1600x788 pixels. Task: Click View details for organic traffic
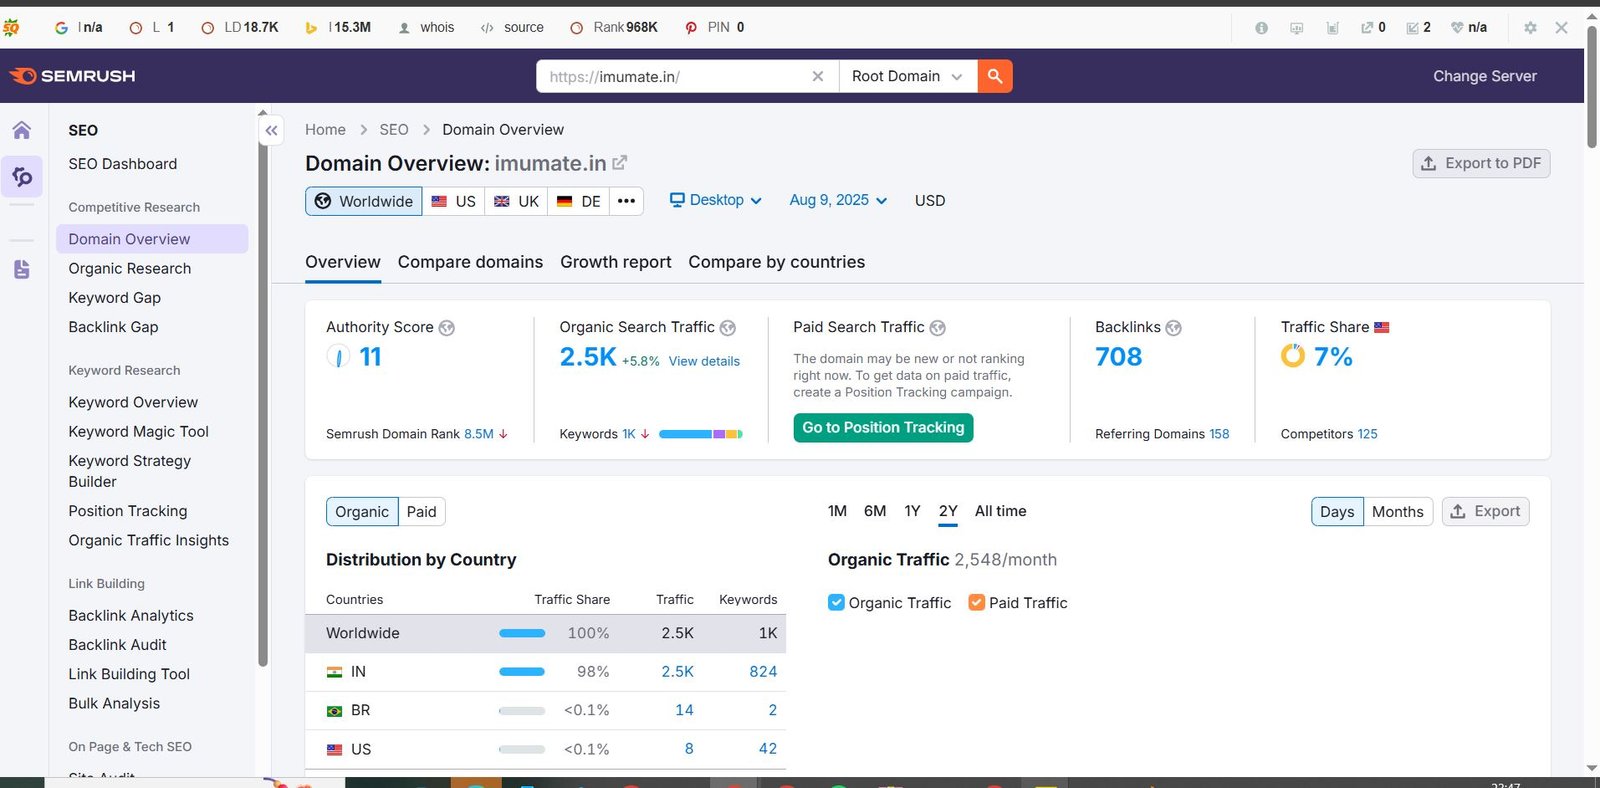[704, 361]
